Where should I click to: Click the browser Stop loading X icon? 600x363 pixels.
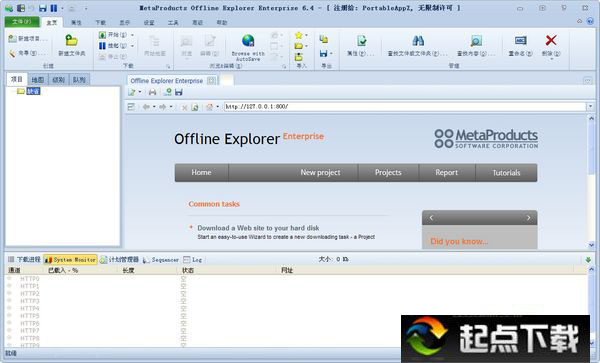pyautogui.click(x=184, y=107)
